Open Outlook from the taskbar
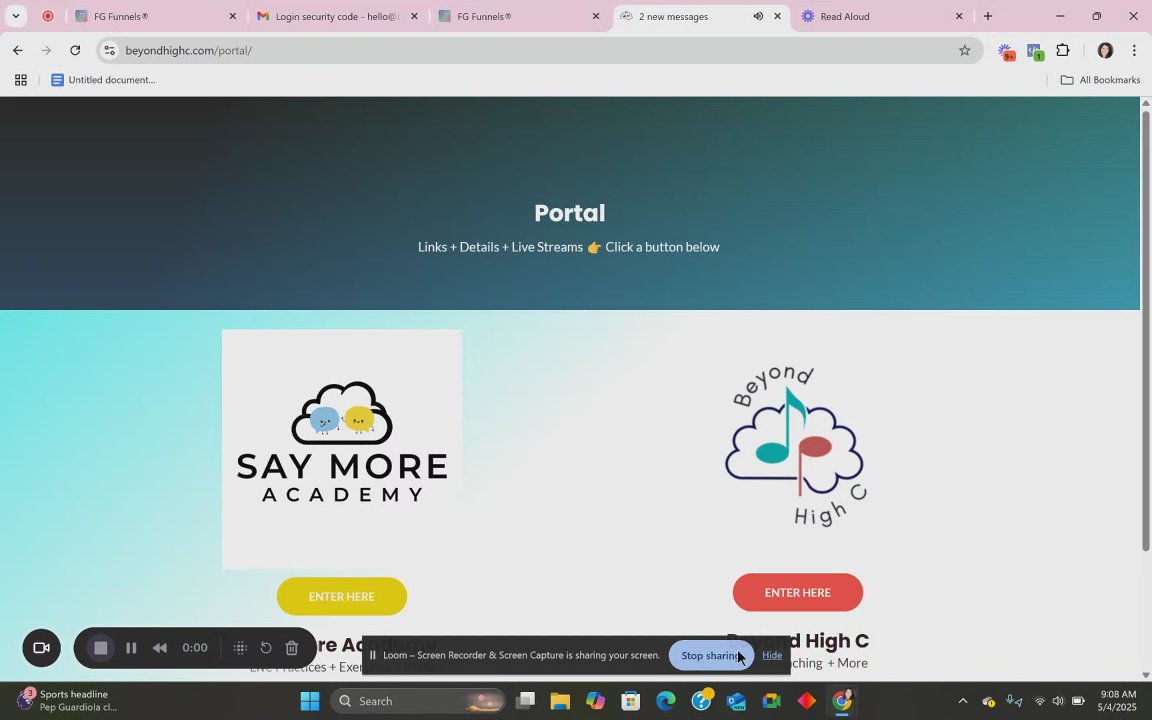The image size is (1152, 720). coord(736,701)
